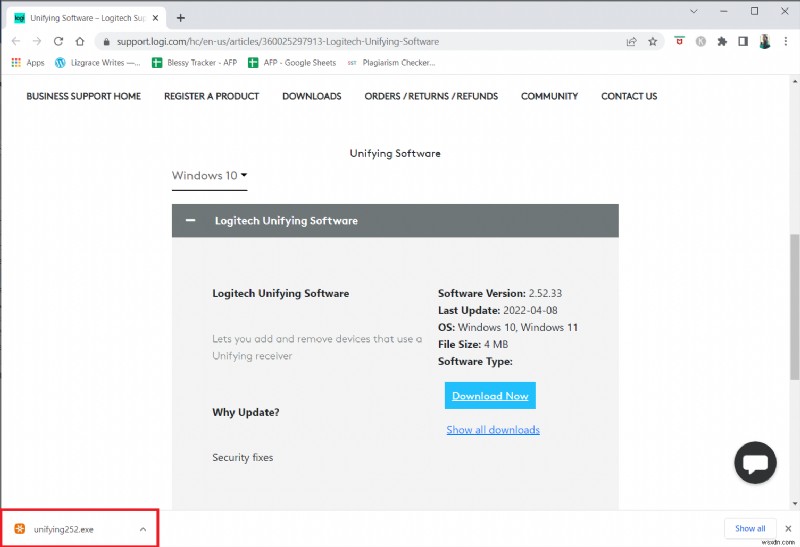Select the Unifying Software tab

pyautogui.click(x=87, y=18)
